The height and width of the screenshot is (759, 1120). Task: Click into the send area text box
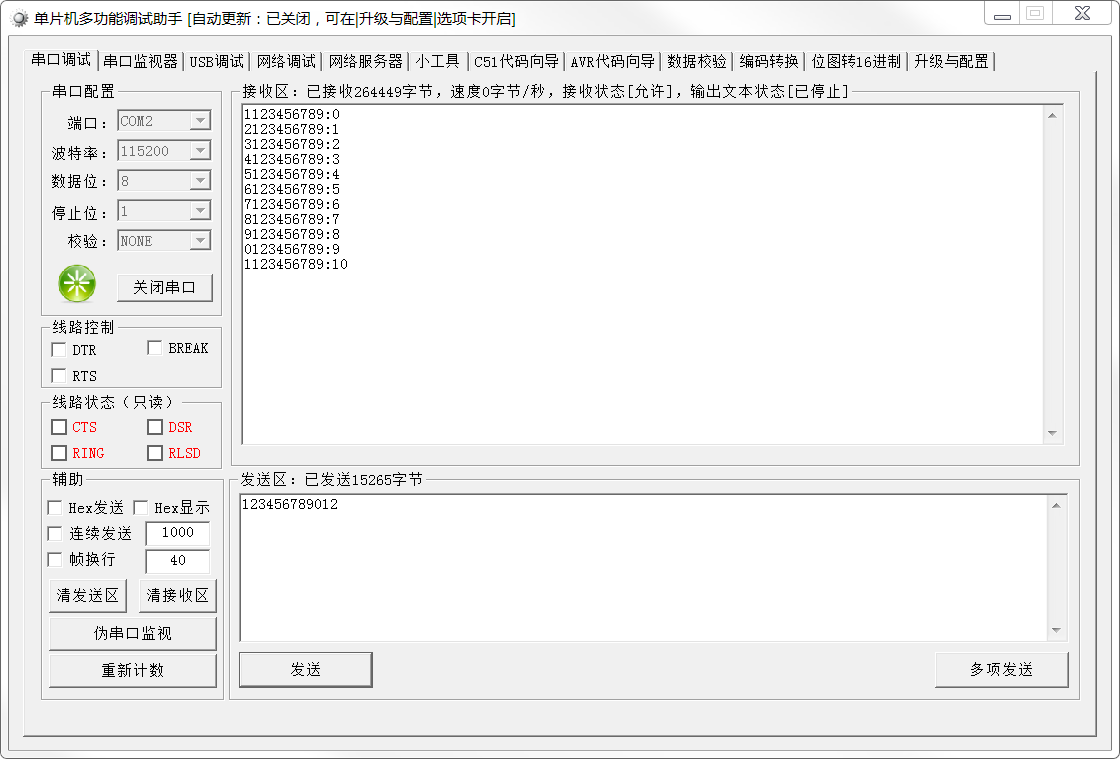[x=644, y=568]
